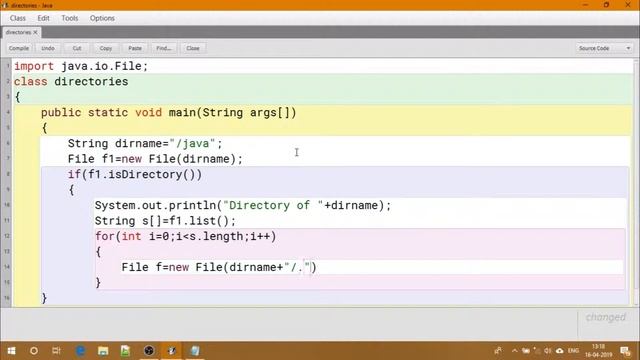Click line number 12 in the gutter
The width and height of the screenshot is (640, 360).
[7, 236]
